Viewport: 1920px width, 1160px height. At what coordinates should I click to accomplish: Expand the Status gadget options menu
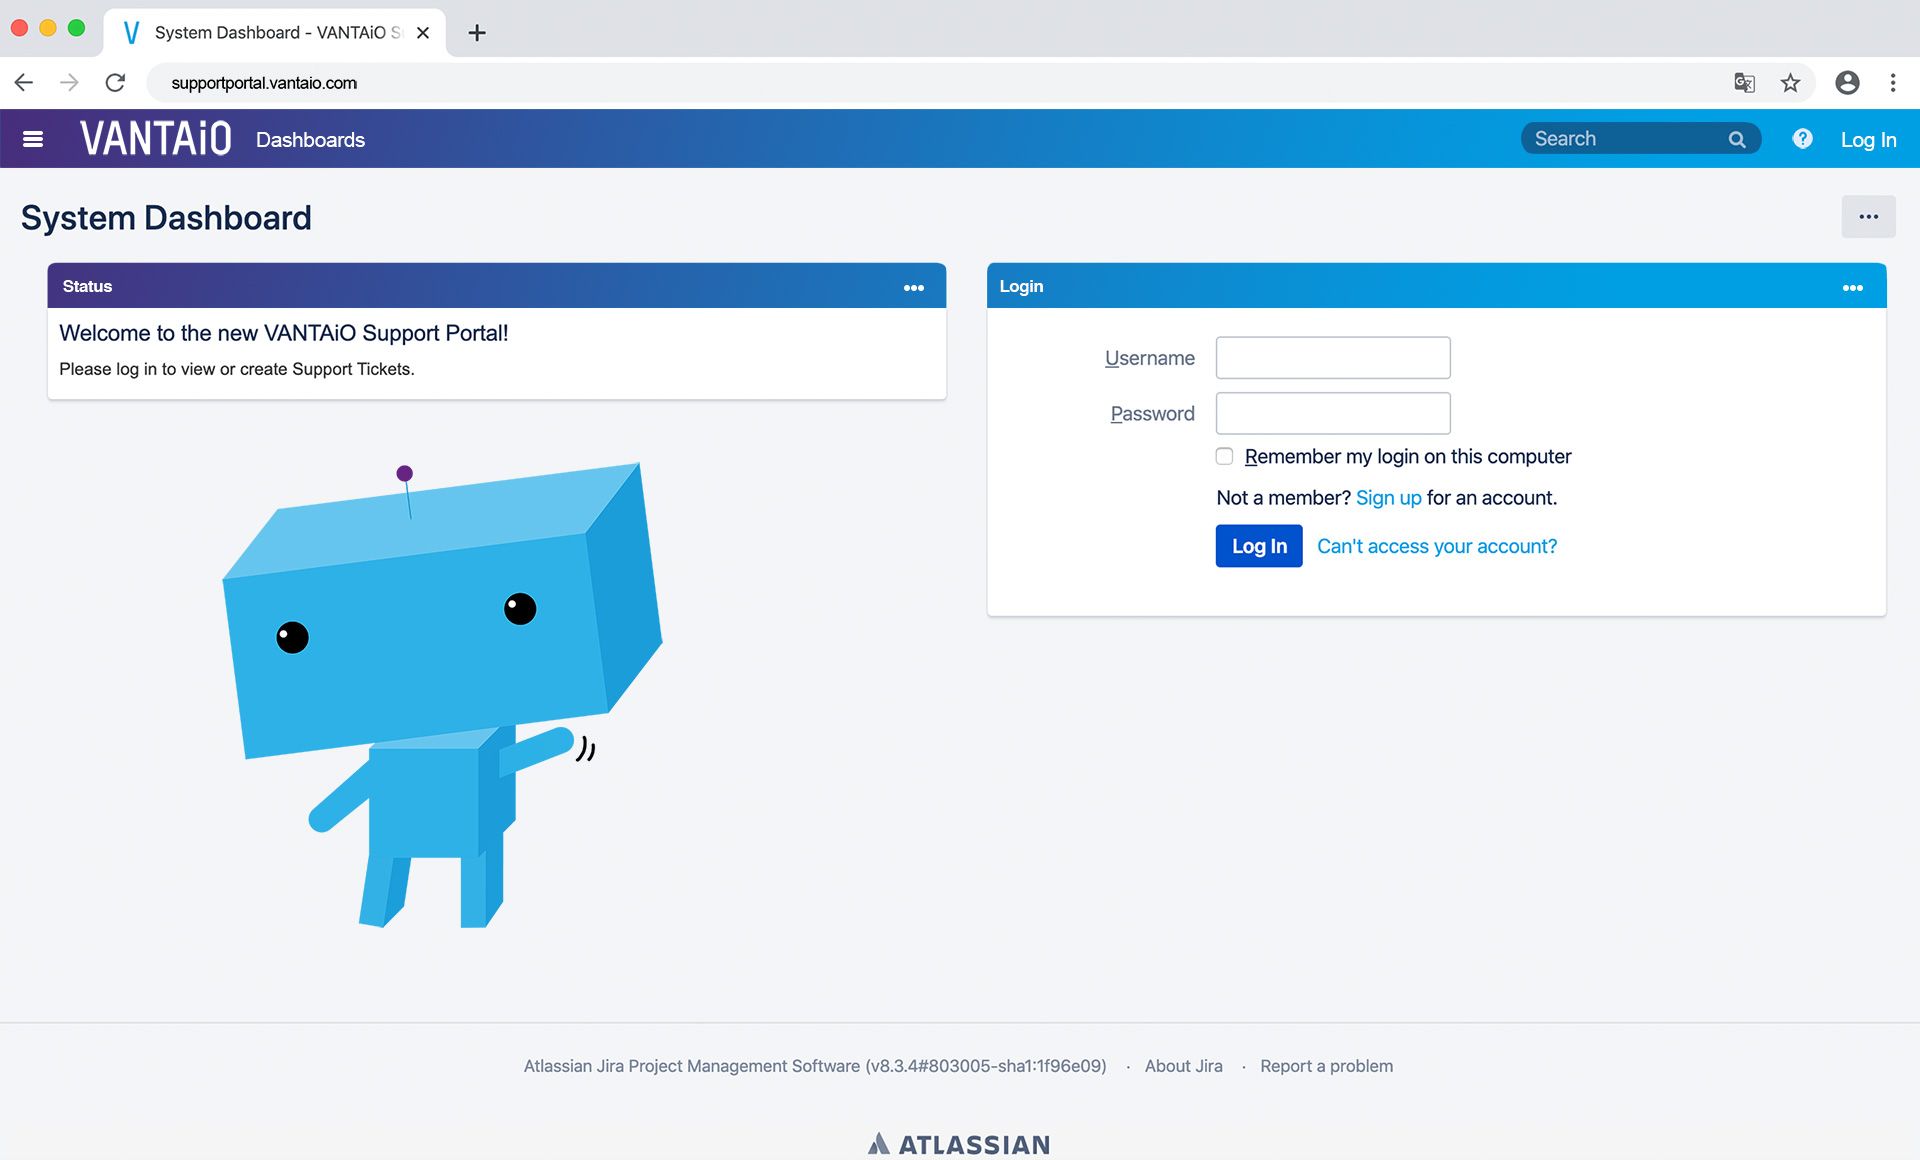pos(913,288)
